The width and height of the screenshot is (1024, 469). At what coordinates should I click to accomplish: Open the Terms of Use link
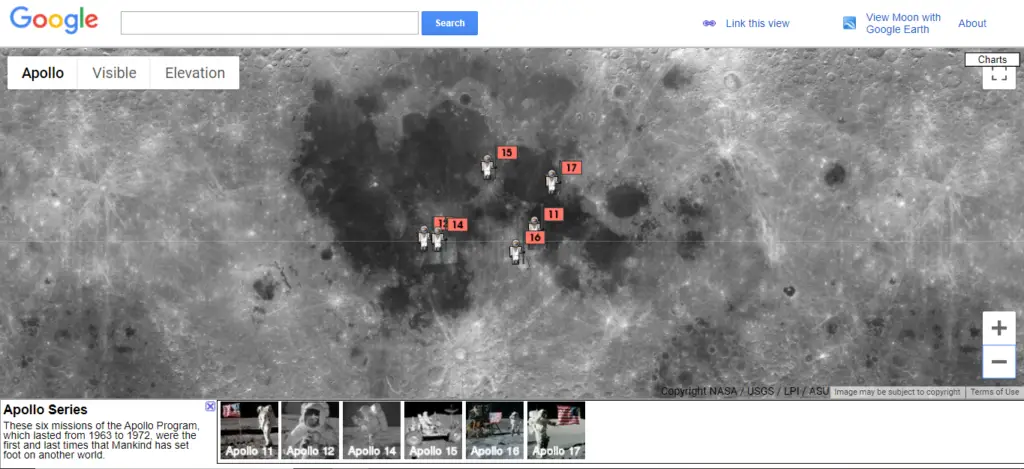[994, 392]
